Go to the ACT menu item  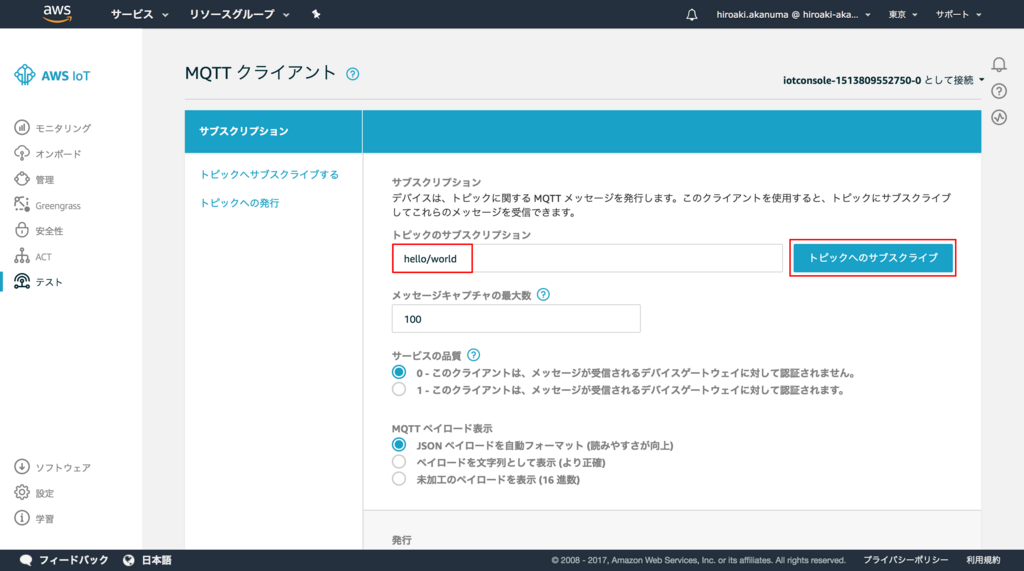(x=43, y=257)
